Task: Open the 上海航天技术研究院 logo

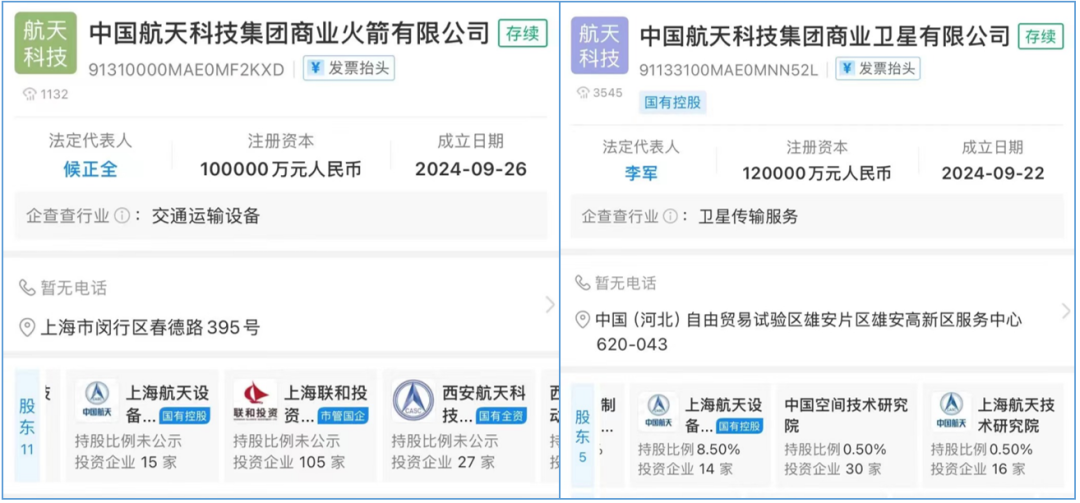Action: pyautogui.click(x=952, y=413)
